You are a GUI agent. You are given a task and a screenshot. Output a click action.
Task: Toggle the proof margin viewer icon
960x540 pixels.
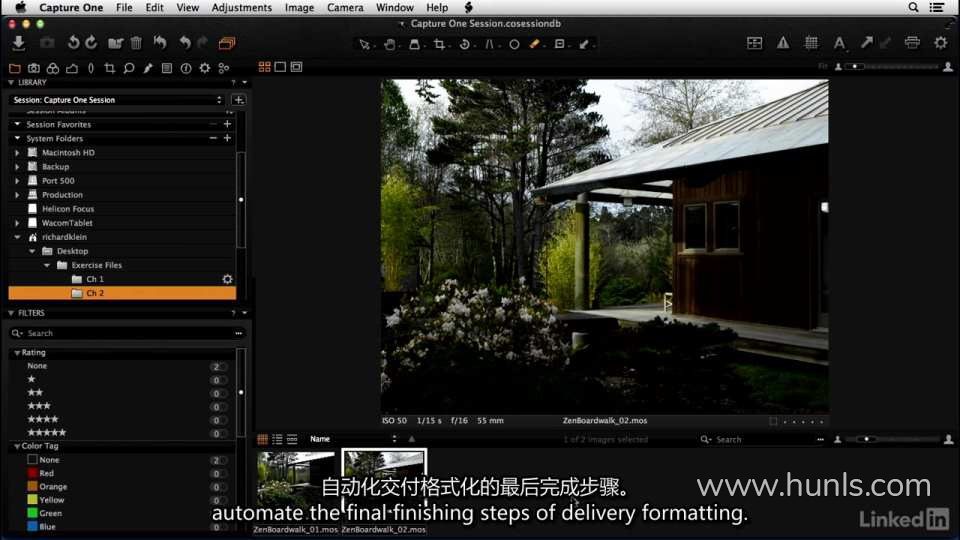[x=296, y=67]
